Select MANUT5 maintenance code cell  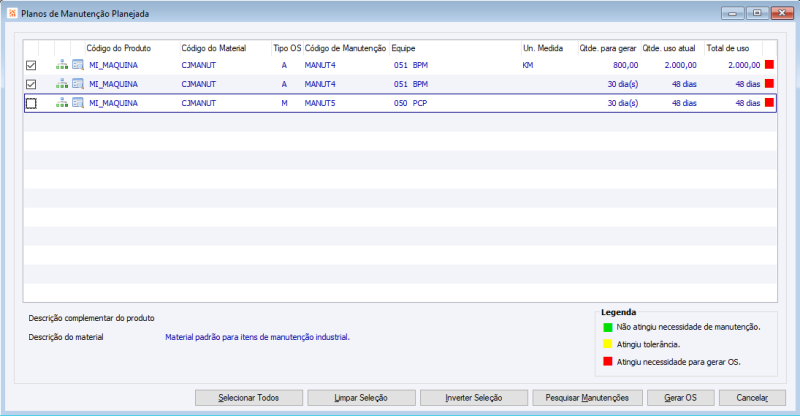(x=320, y=103)
